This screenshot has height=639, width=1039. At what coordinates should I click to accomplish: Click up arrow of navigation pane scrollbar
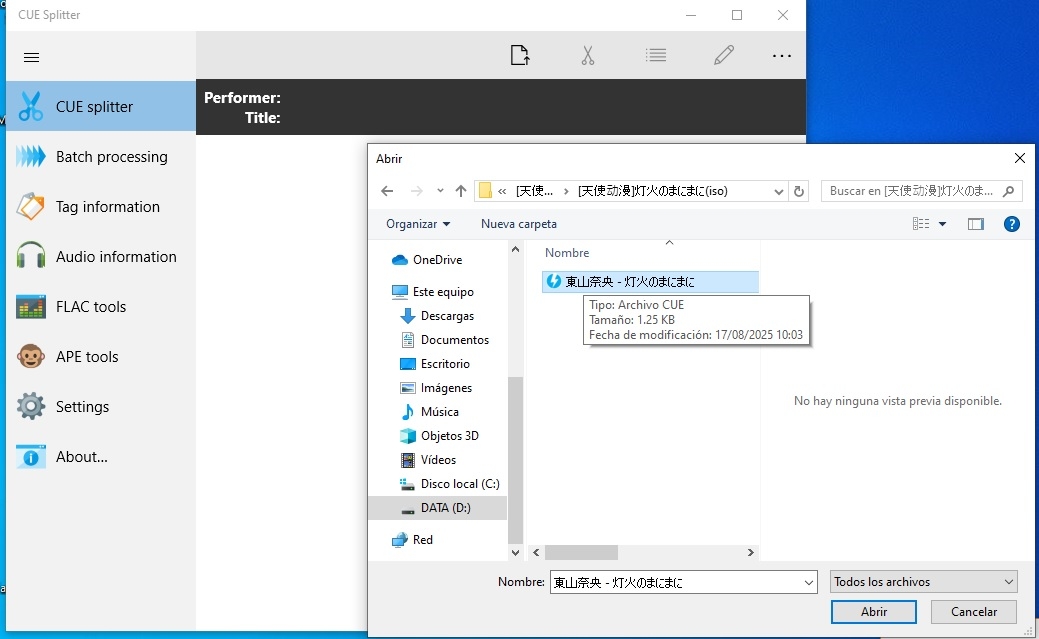click(x=516, y=250)
